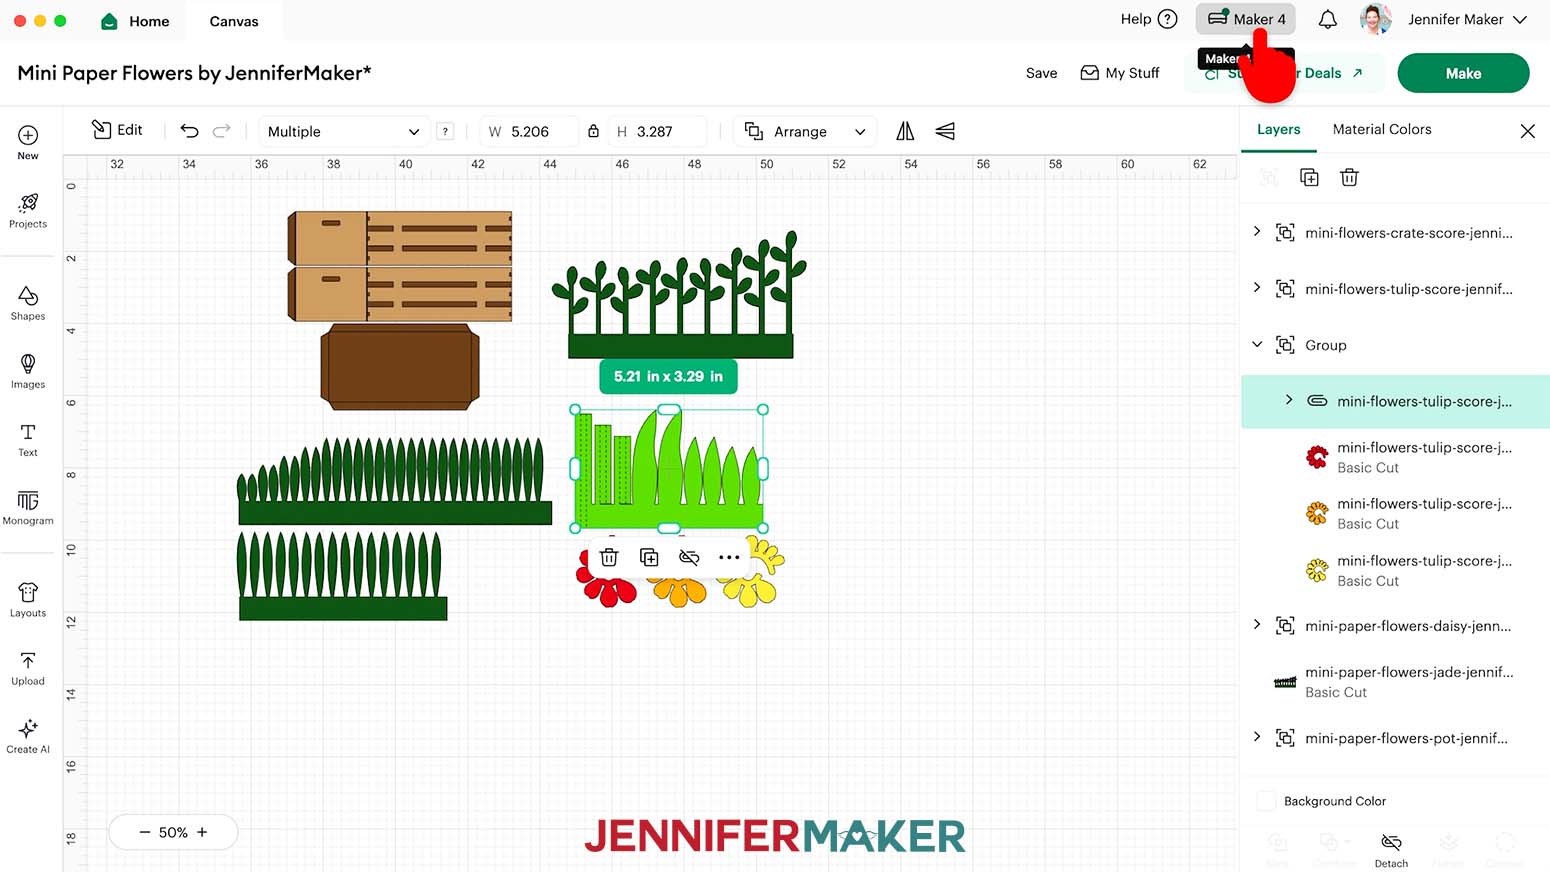Zoom in with the plus button

click(x=202, y=832)
